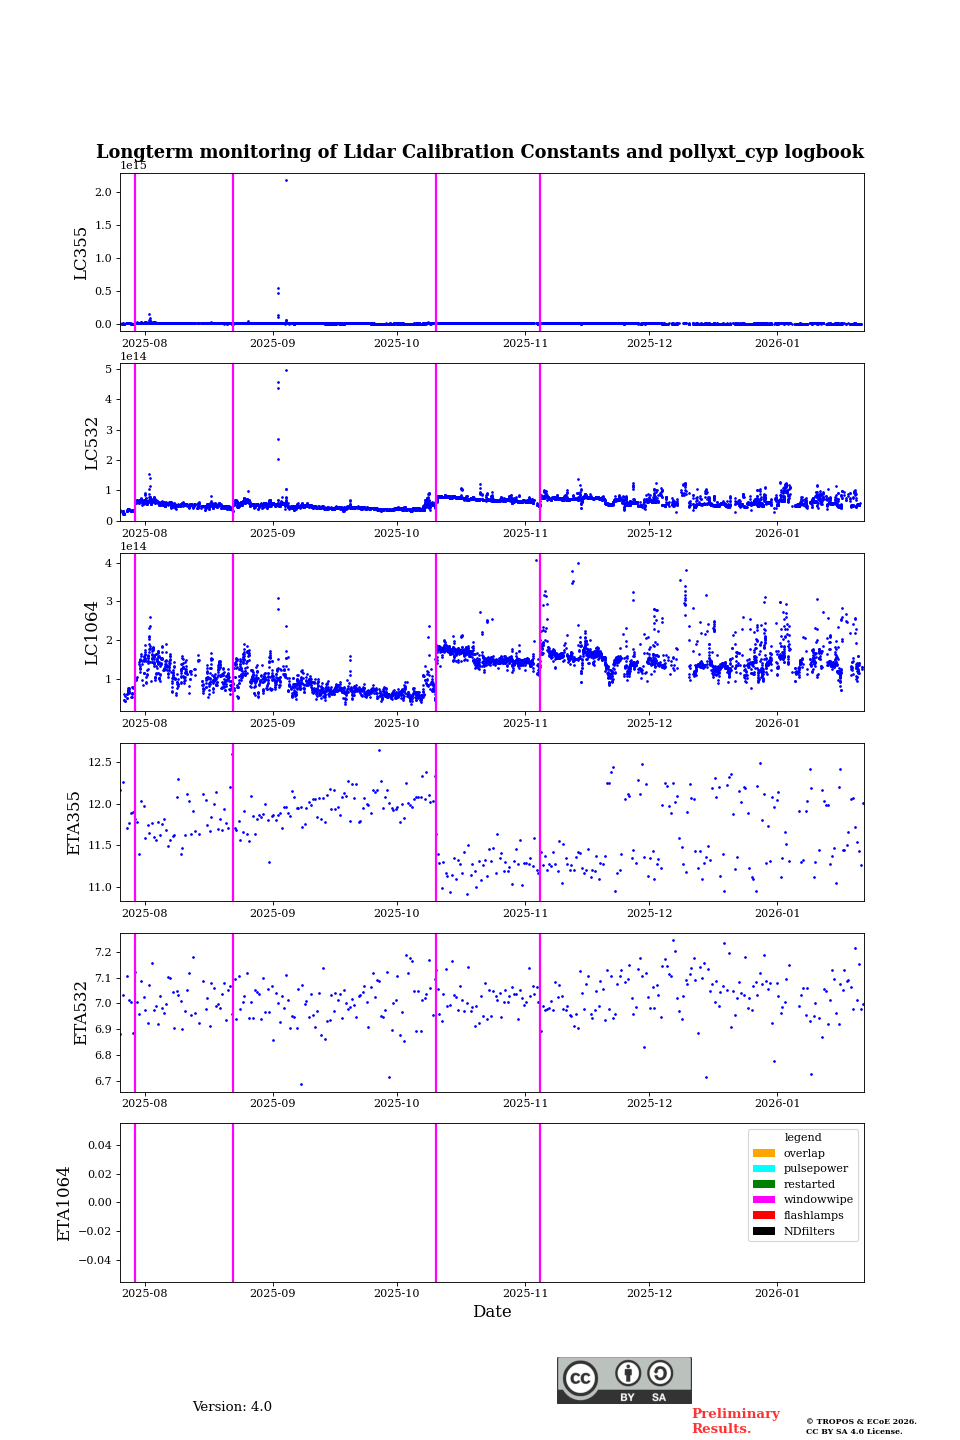Select the LC1064 y-axis label

coord(92,633)
